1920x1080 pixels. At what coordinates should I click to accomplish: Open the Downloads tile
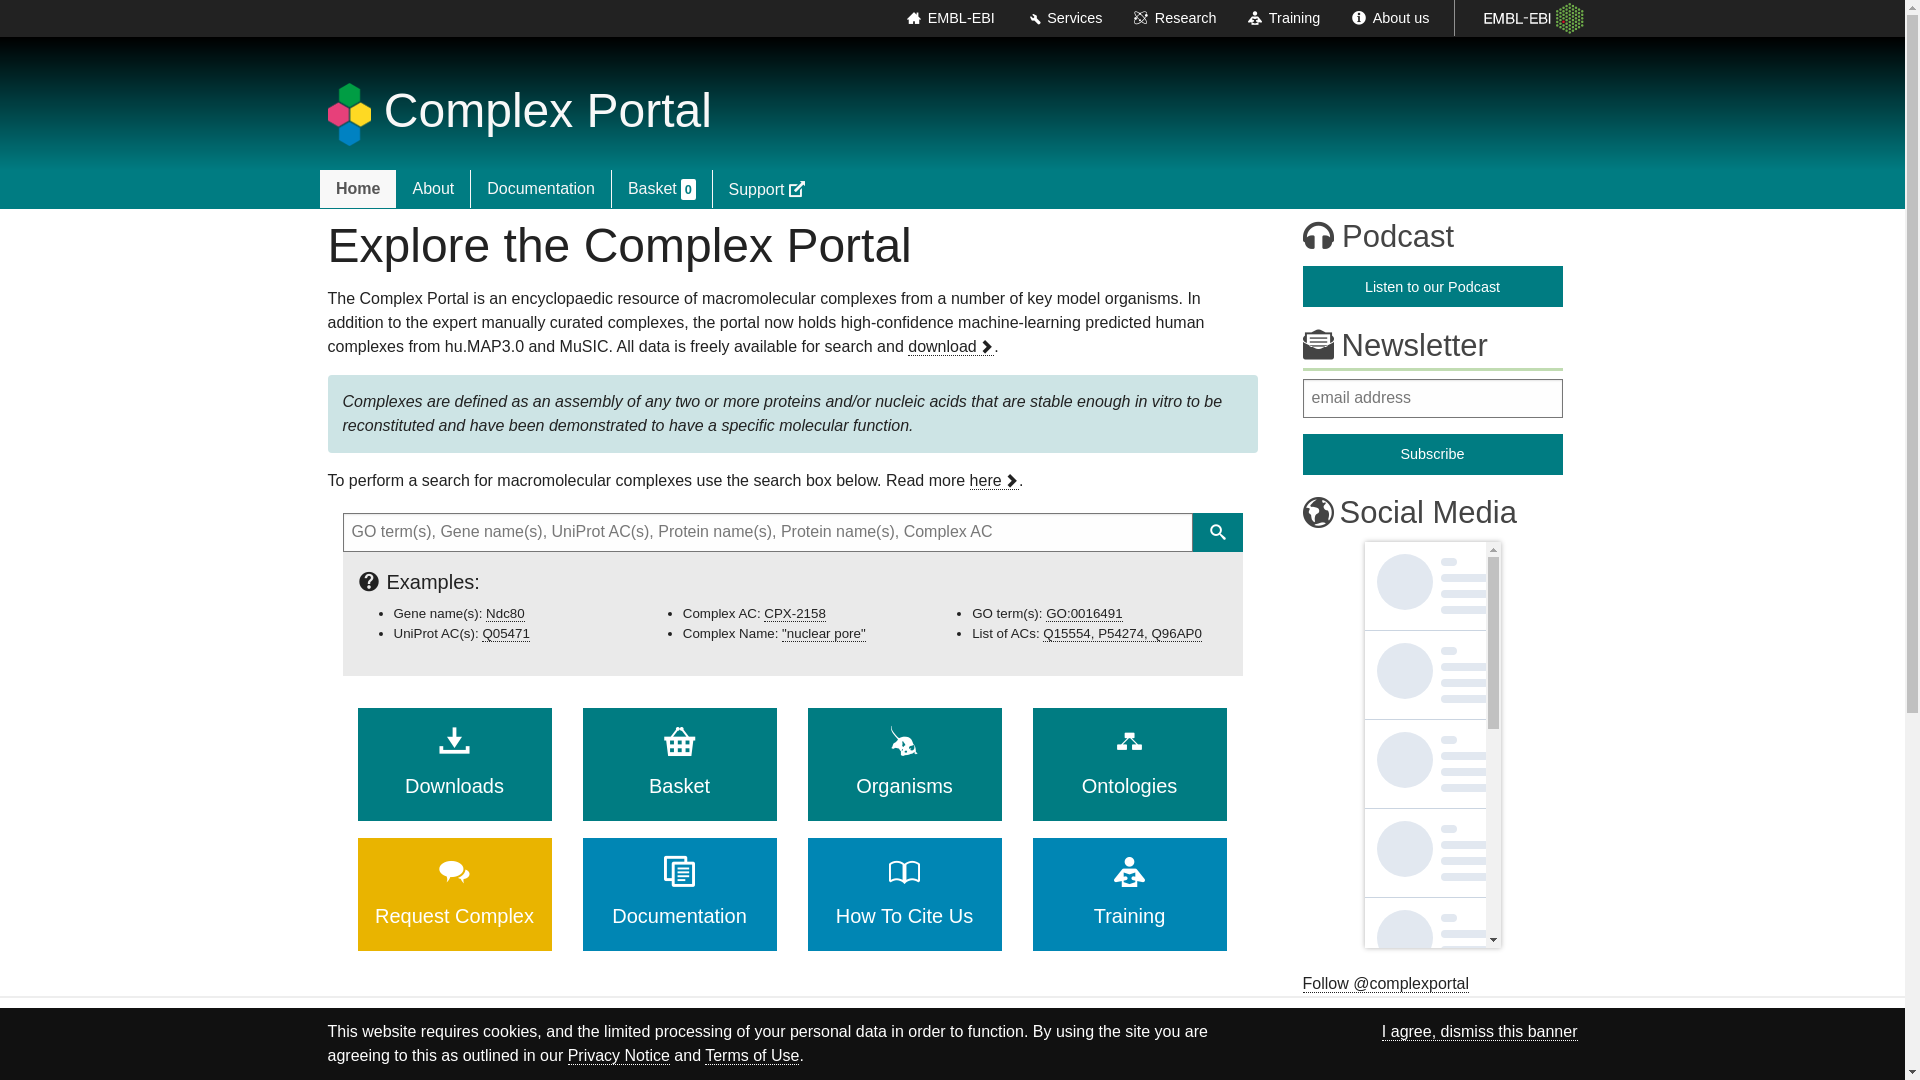(x=454, y=764)
